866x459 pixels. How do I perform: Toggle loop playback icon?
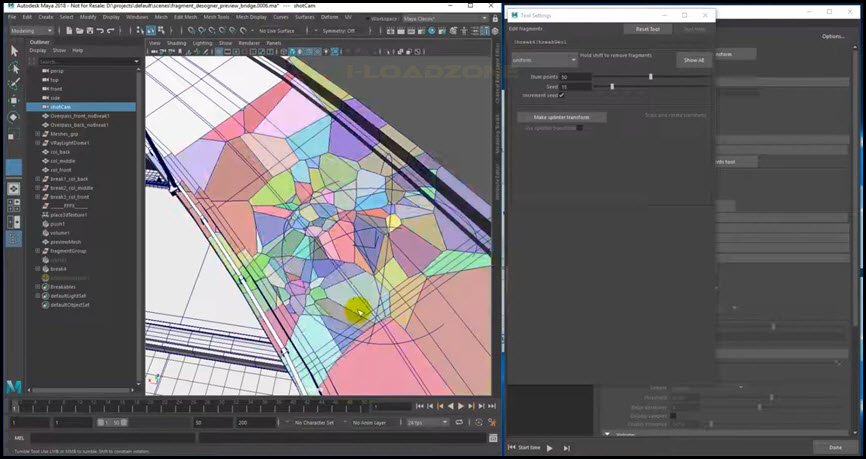point(459,423)
